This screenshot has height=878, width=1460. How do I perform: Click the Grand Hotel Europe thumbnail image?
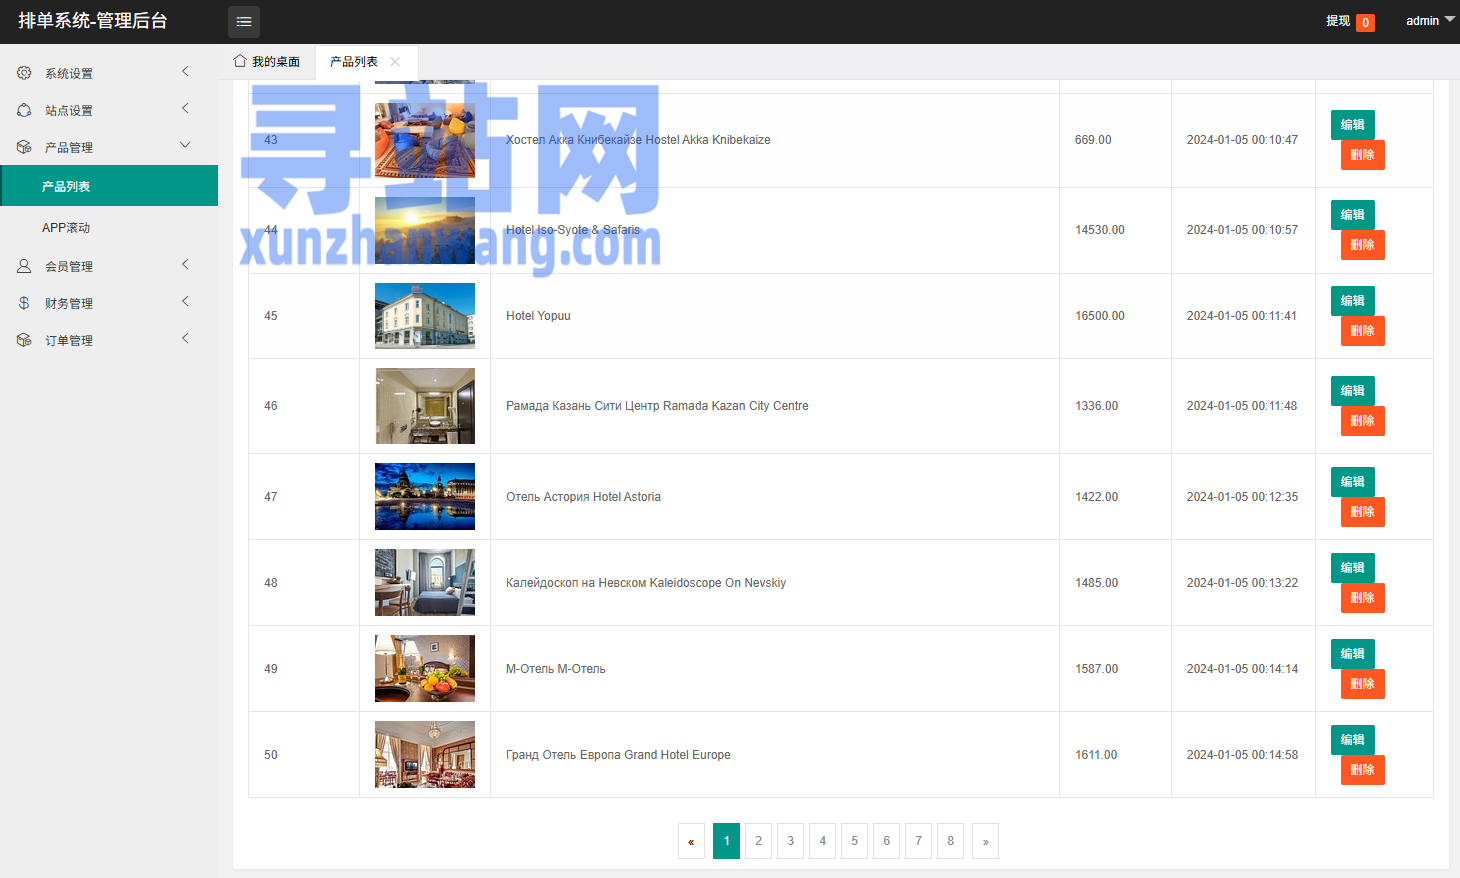coord(425,755)
